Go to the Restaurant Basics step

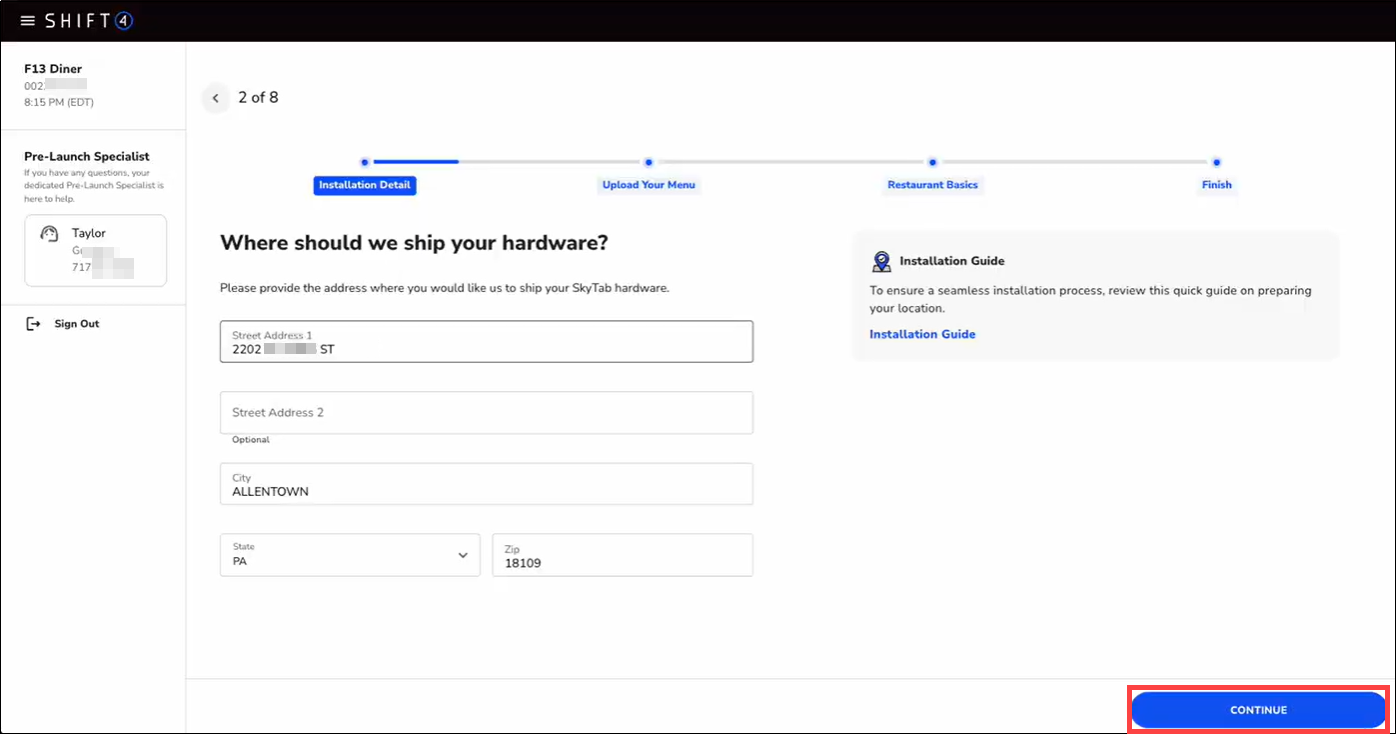[932, 185]
